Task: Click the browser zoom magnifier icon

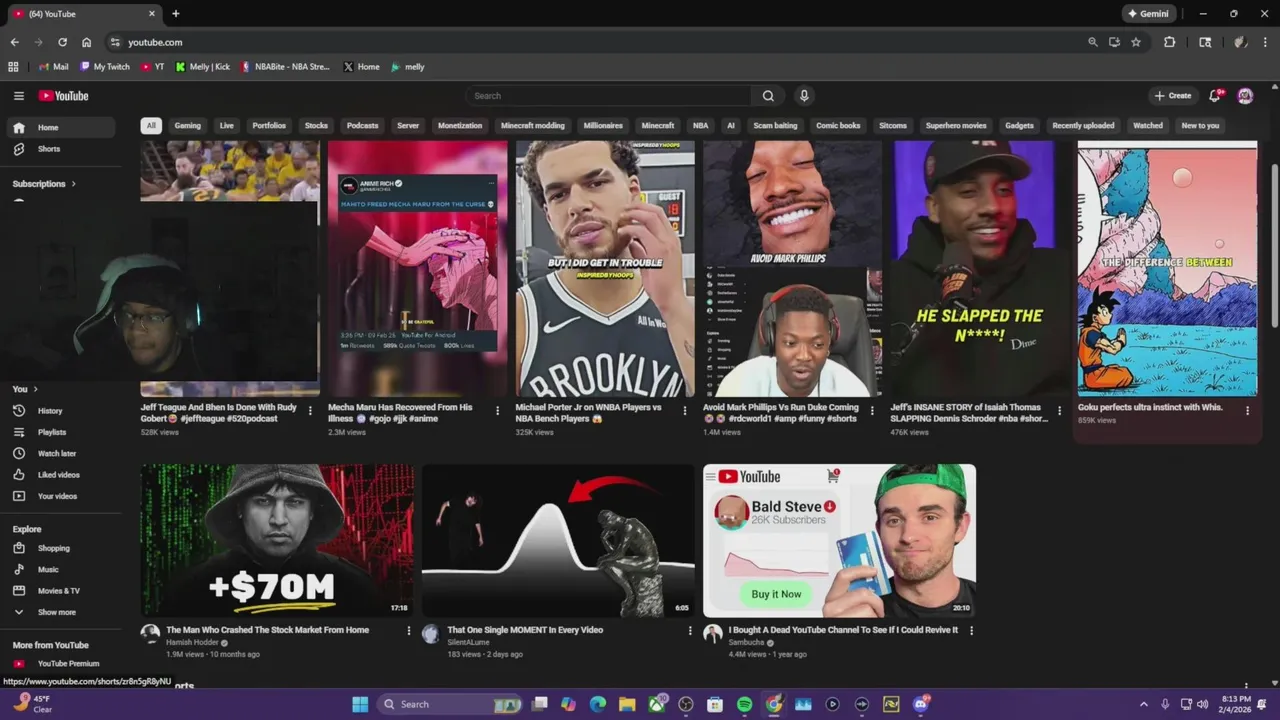Action: coord(1093,42)
